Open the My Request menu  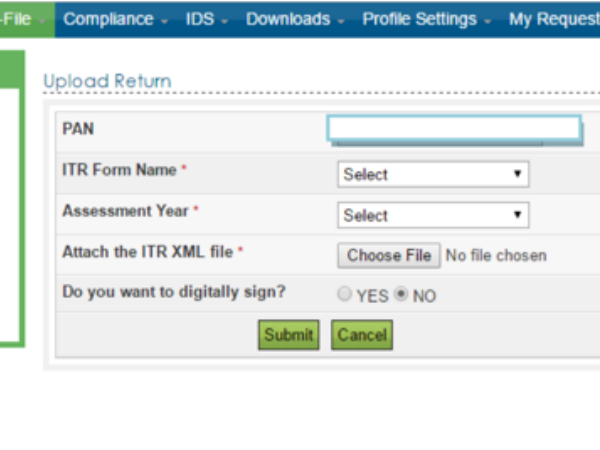point(553,19)
